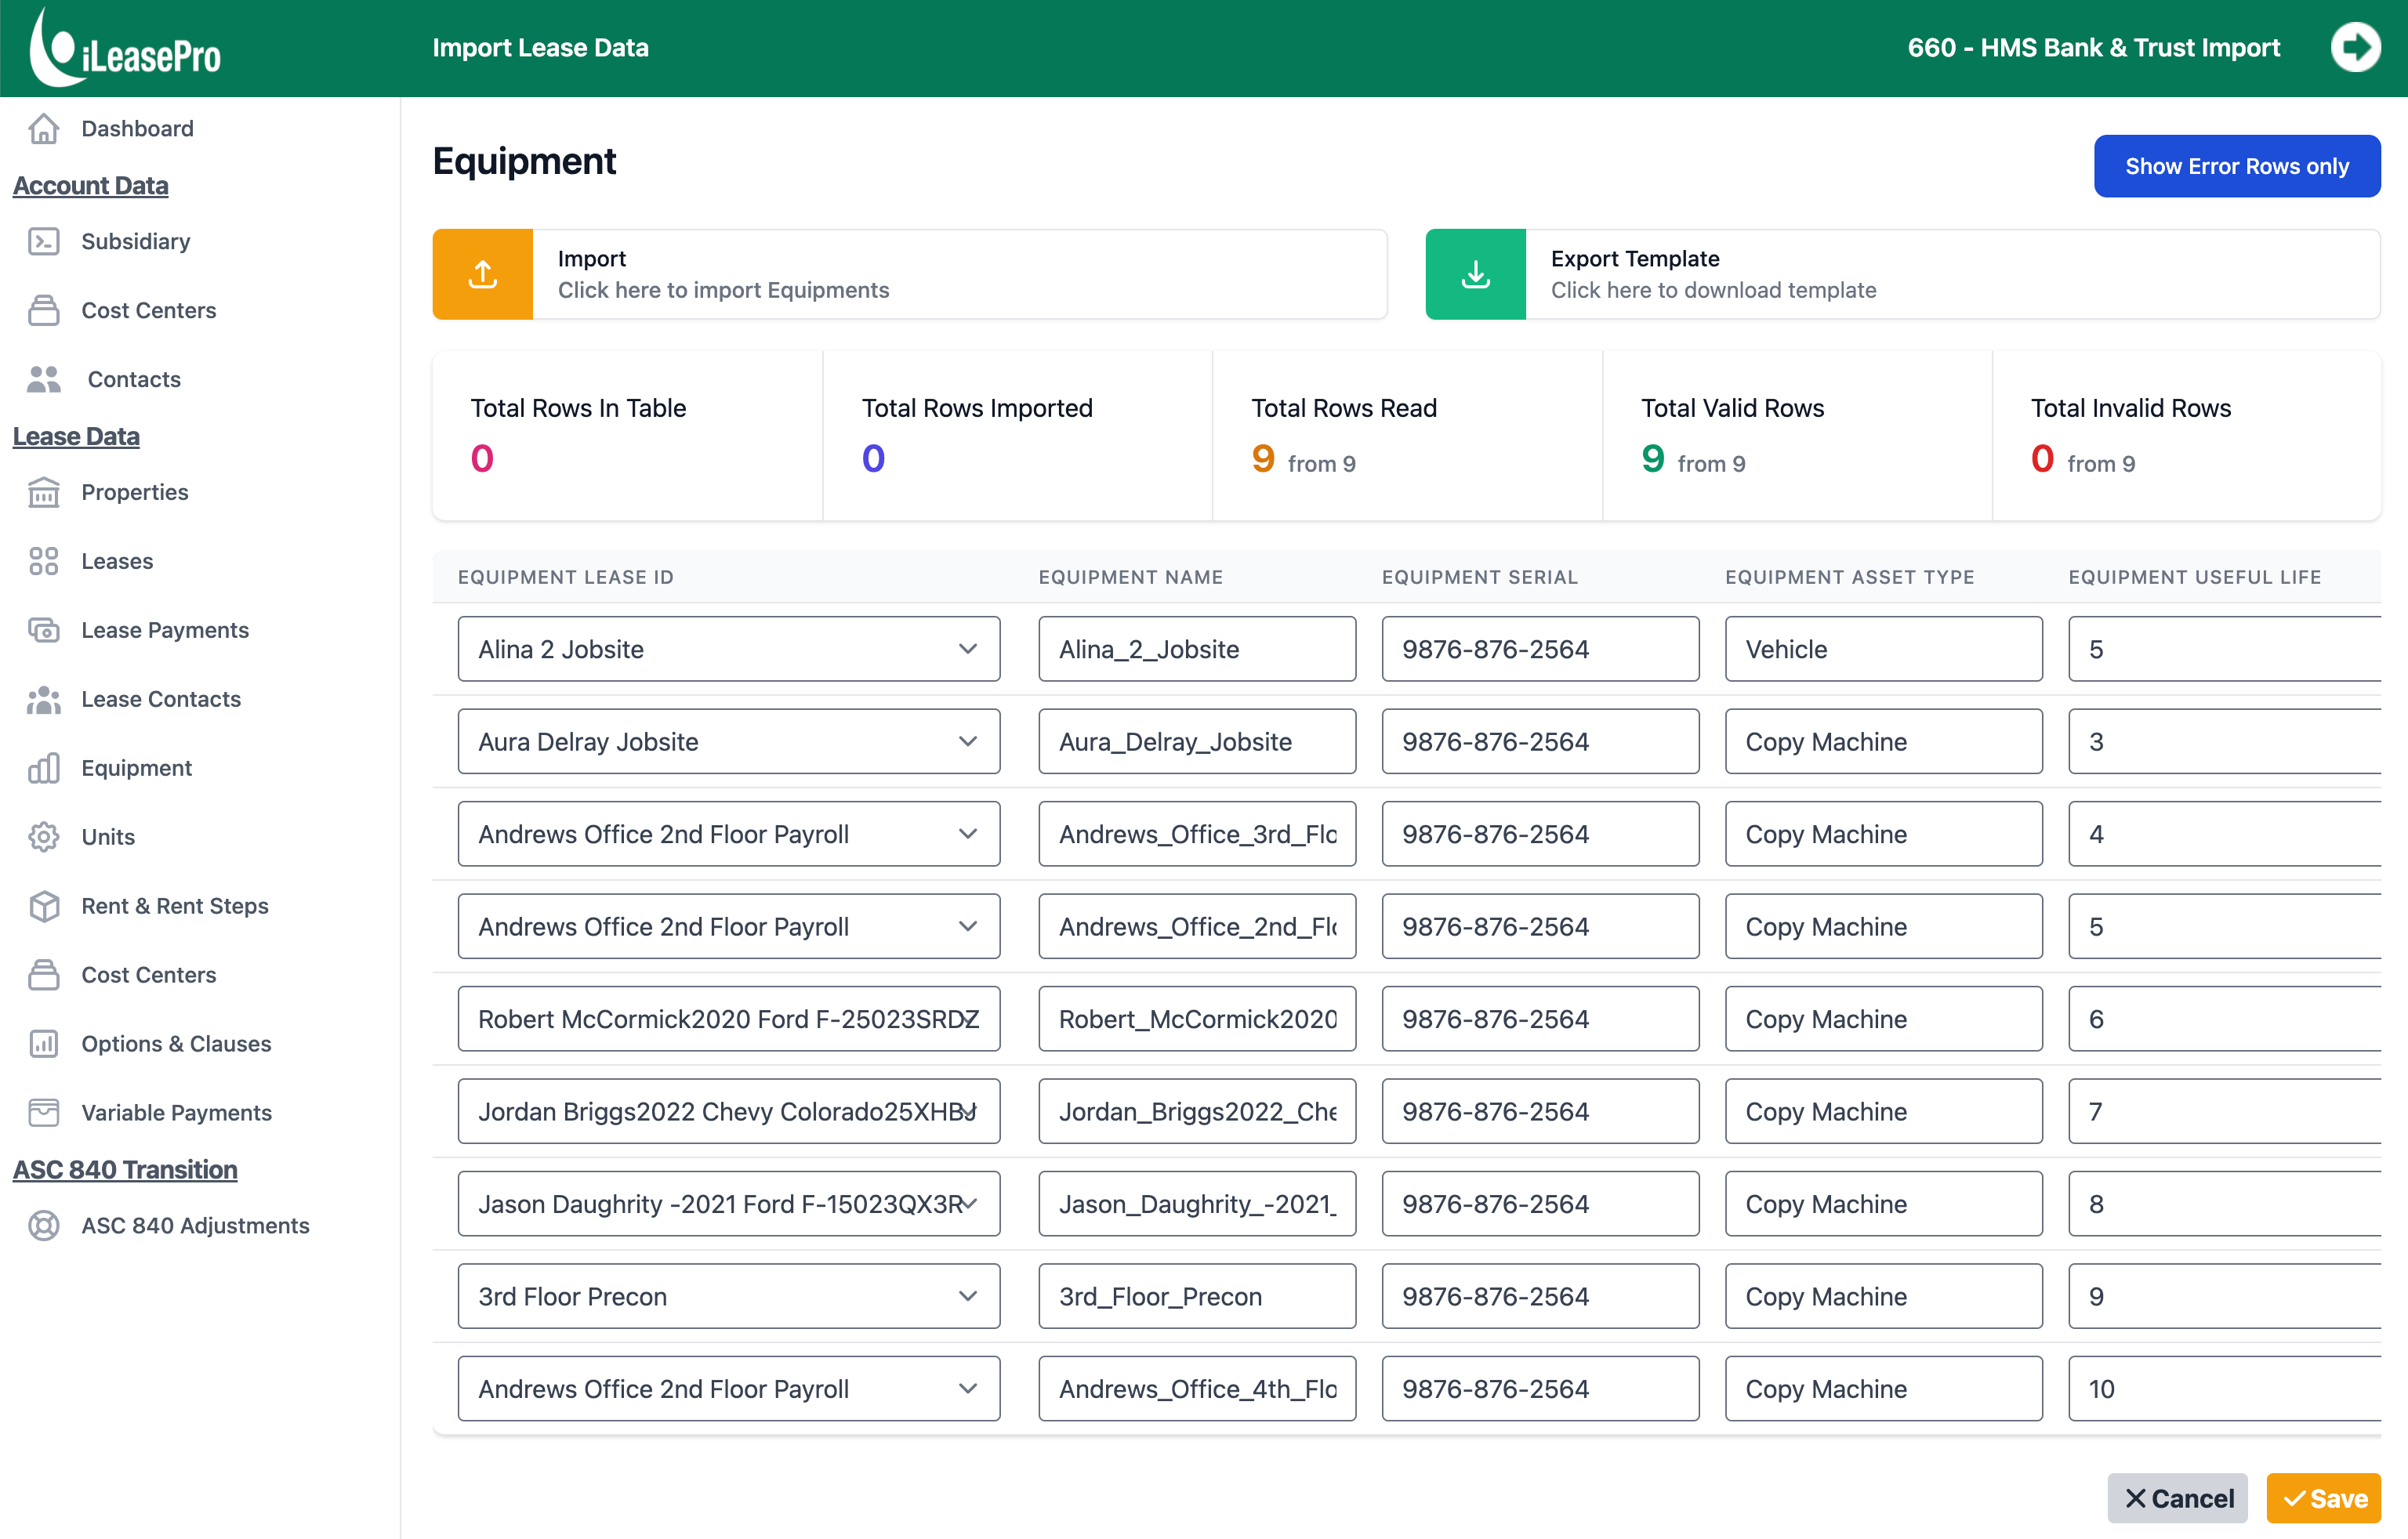Open lease dropdown in Andrews_Office_4th row

click(729, 1389)
